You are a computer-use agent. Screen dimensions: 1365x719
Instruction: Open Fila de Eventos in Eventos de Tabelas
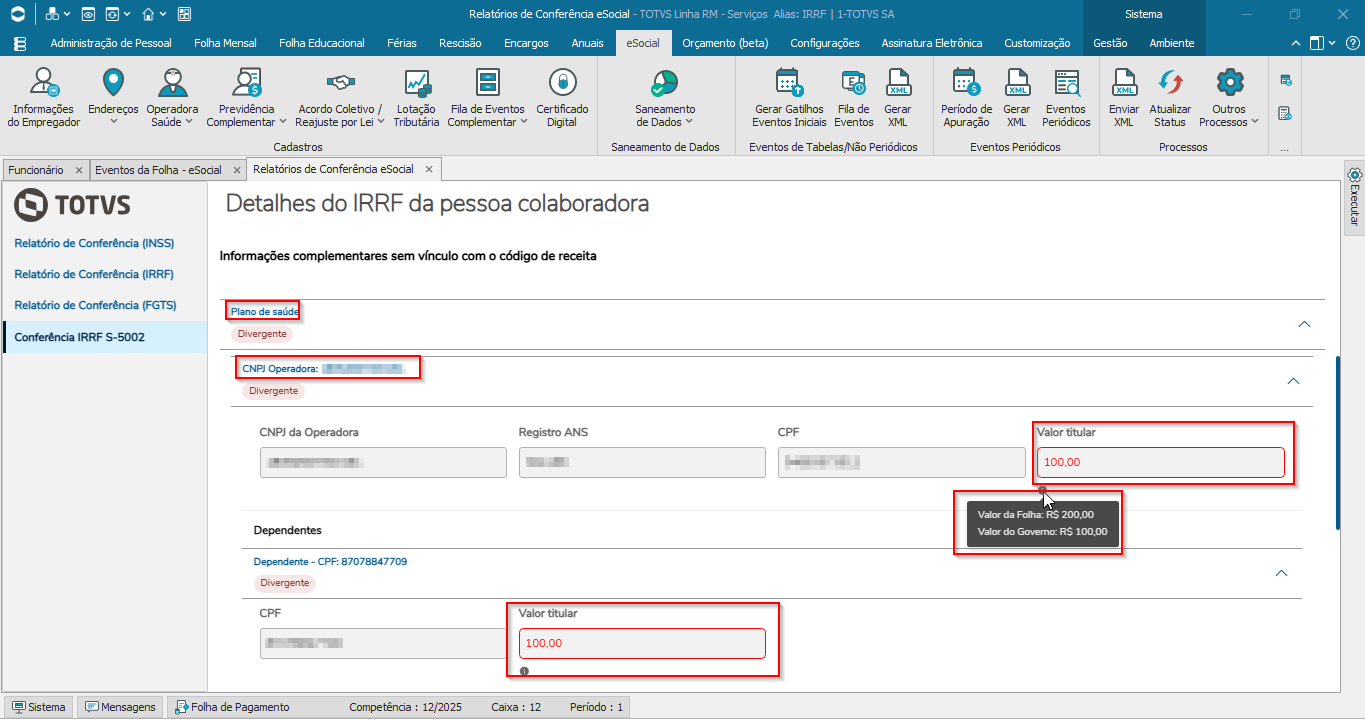click(853, 98)
